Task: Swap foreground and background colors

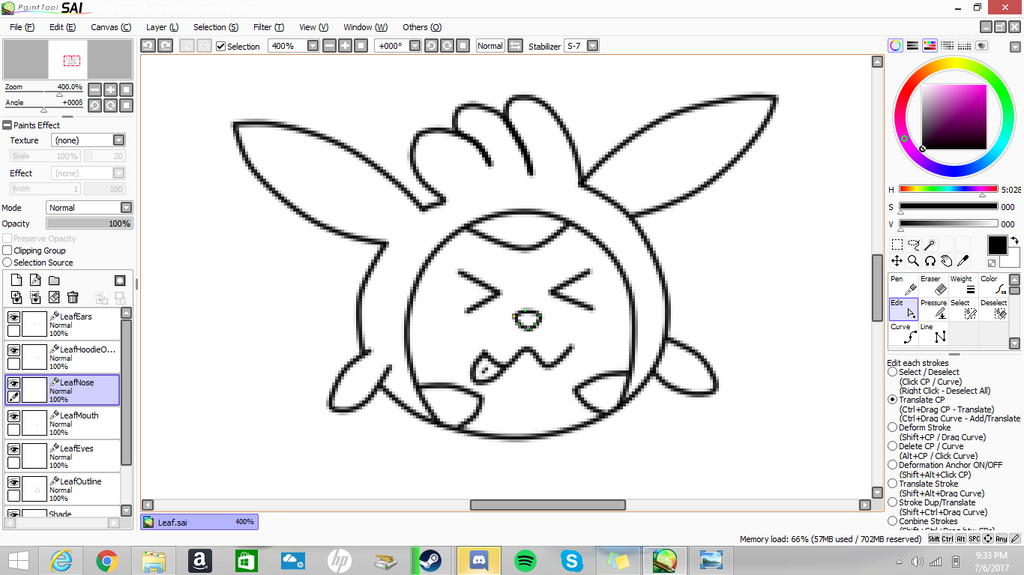Action: (x=1014, y=240)
